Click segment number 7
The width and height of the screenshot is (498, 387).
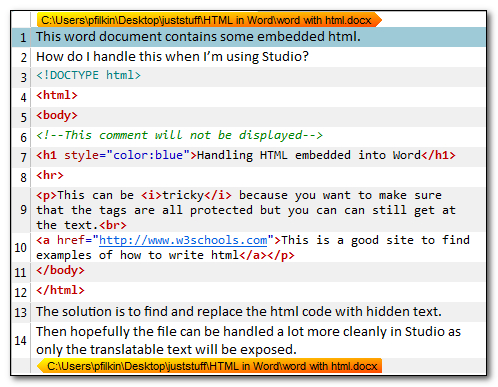[x=23, y=157]
